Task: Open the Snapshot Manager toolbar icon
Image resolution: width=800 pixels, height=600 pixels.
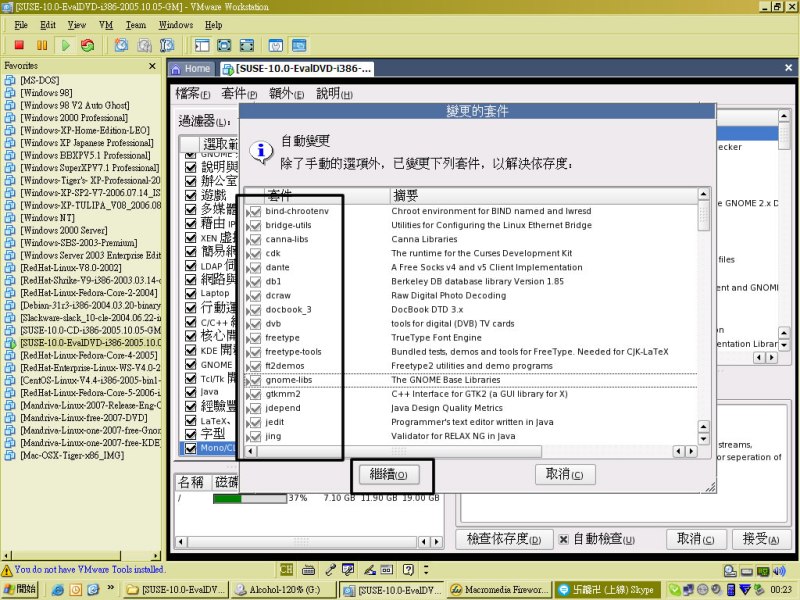Action: 167,45
